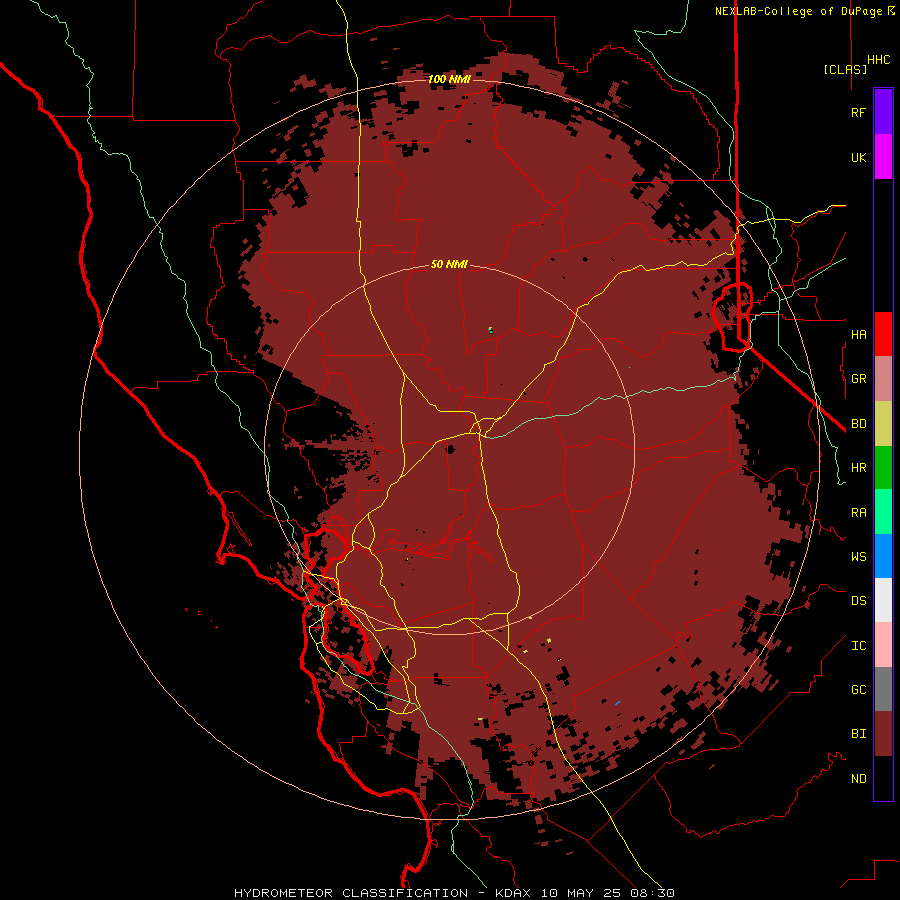
Task: Click the BD legend label
Action: (x=858, y=424)
